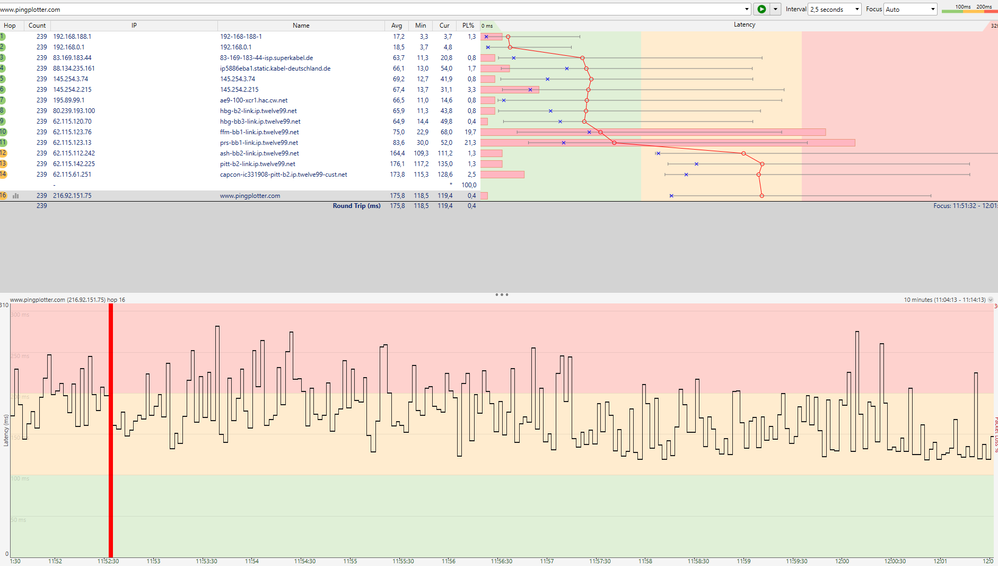Sort by the Hop column header
Viewport: 998px width, 566px height.
[10, 25]
